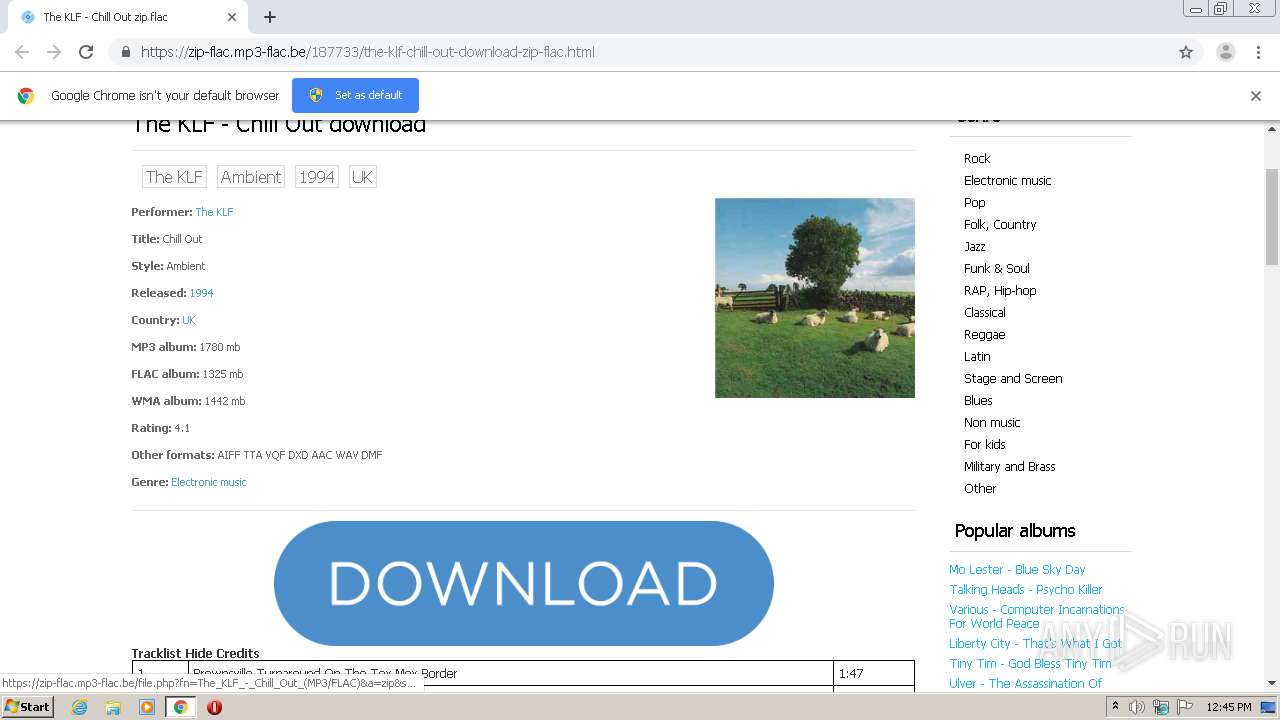1280x720 pixels.
Task: Select Funk & Soul genre
Action: tap(997, 268)
